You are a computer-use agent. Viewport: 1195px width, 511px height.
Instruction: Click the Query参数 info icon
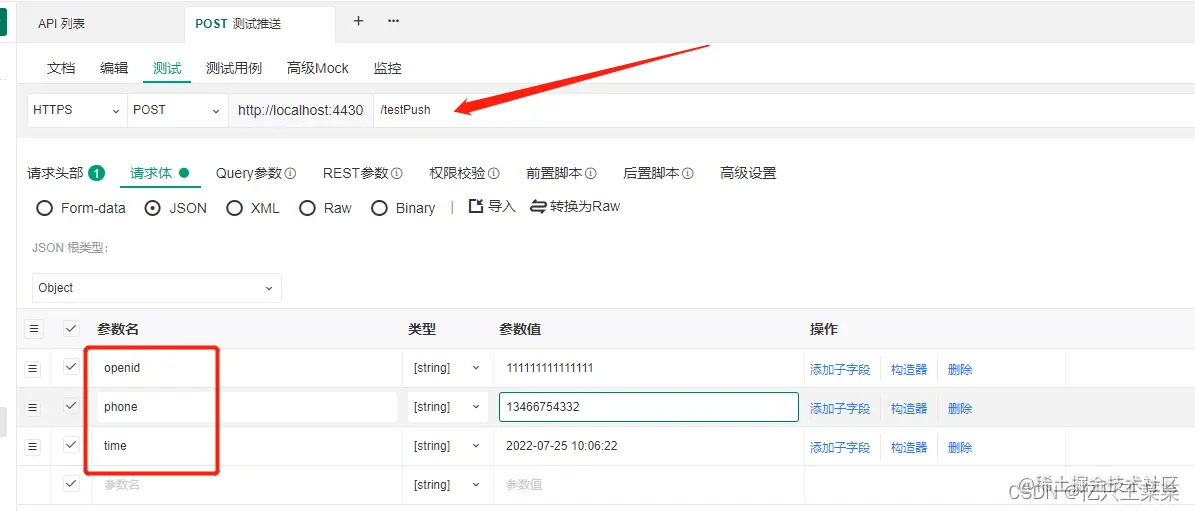(290, 174)
